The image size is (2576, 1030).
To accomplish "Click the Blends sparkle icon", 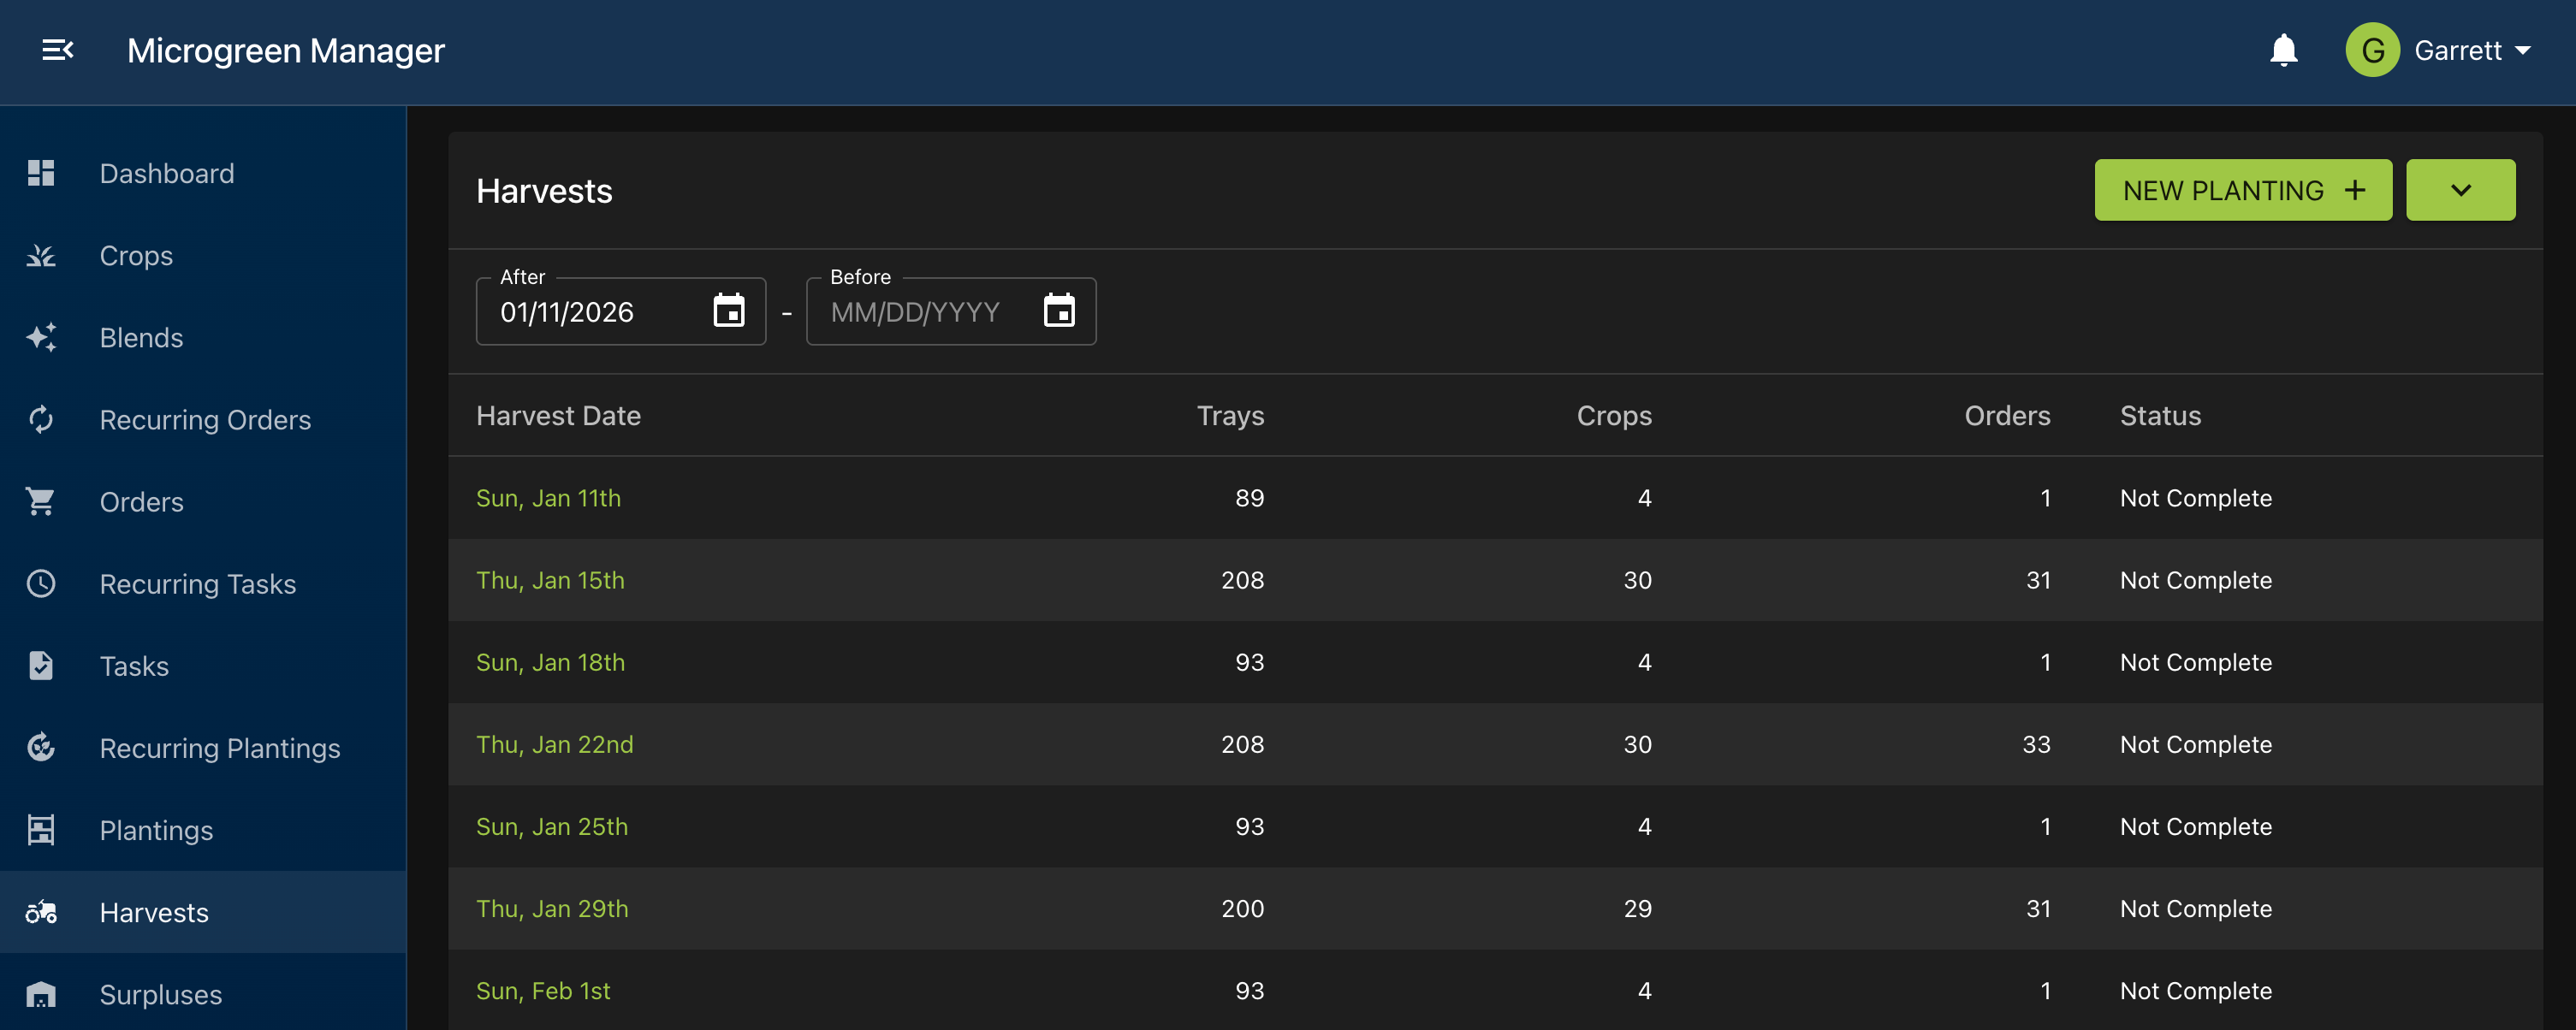I will click(41, 338).
